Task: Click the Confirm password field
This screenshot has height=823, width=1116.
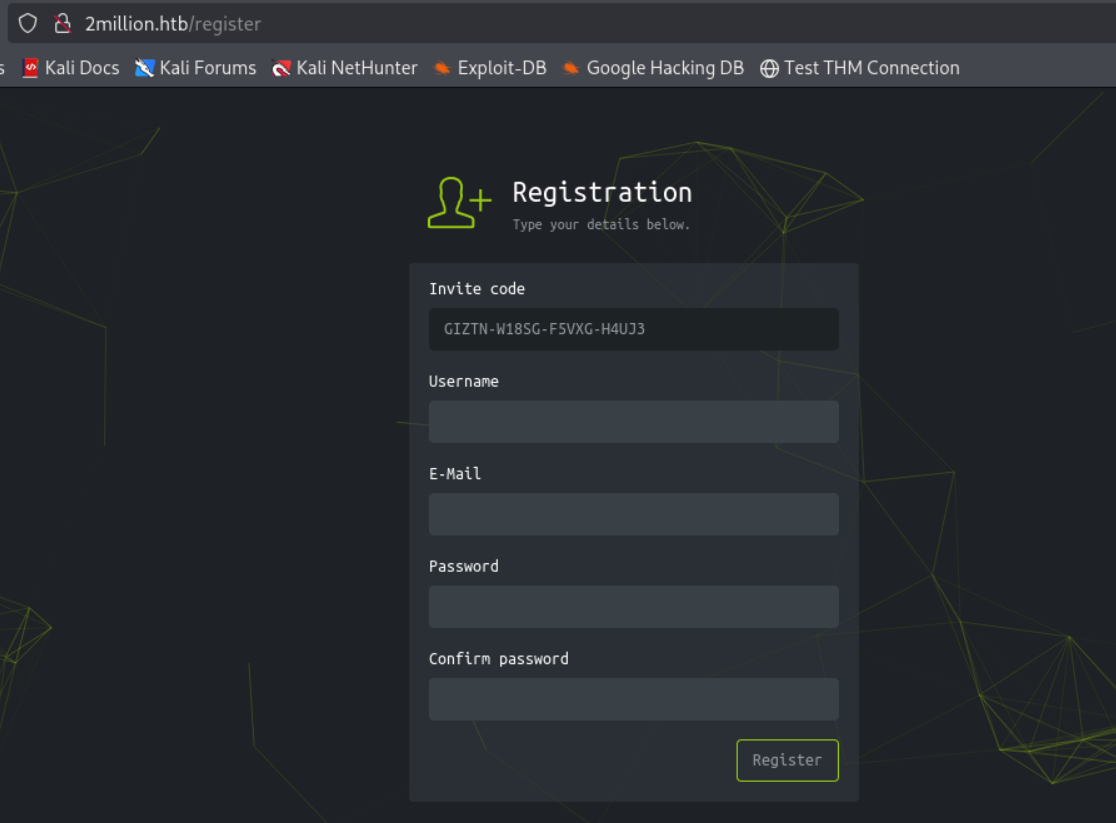Action: point(633,699)
